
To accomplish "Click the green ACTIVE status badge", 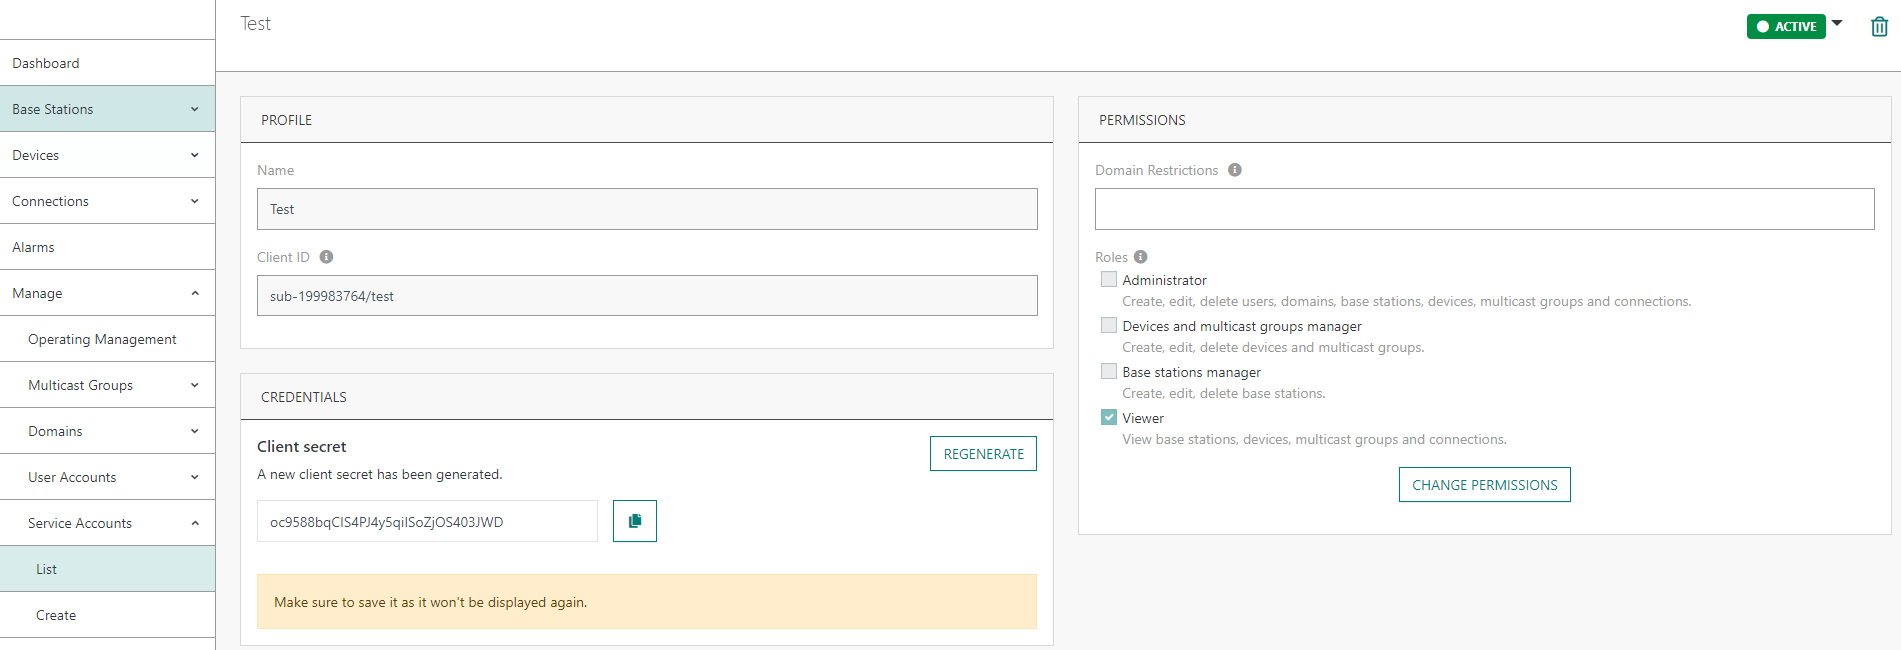I will coord(1786,27).
